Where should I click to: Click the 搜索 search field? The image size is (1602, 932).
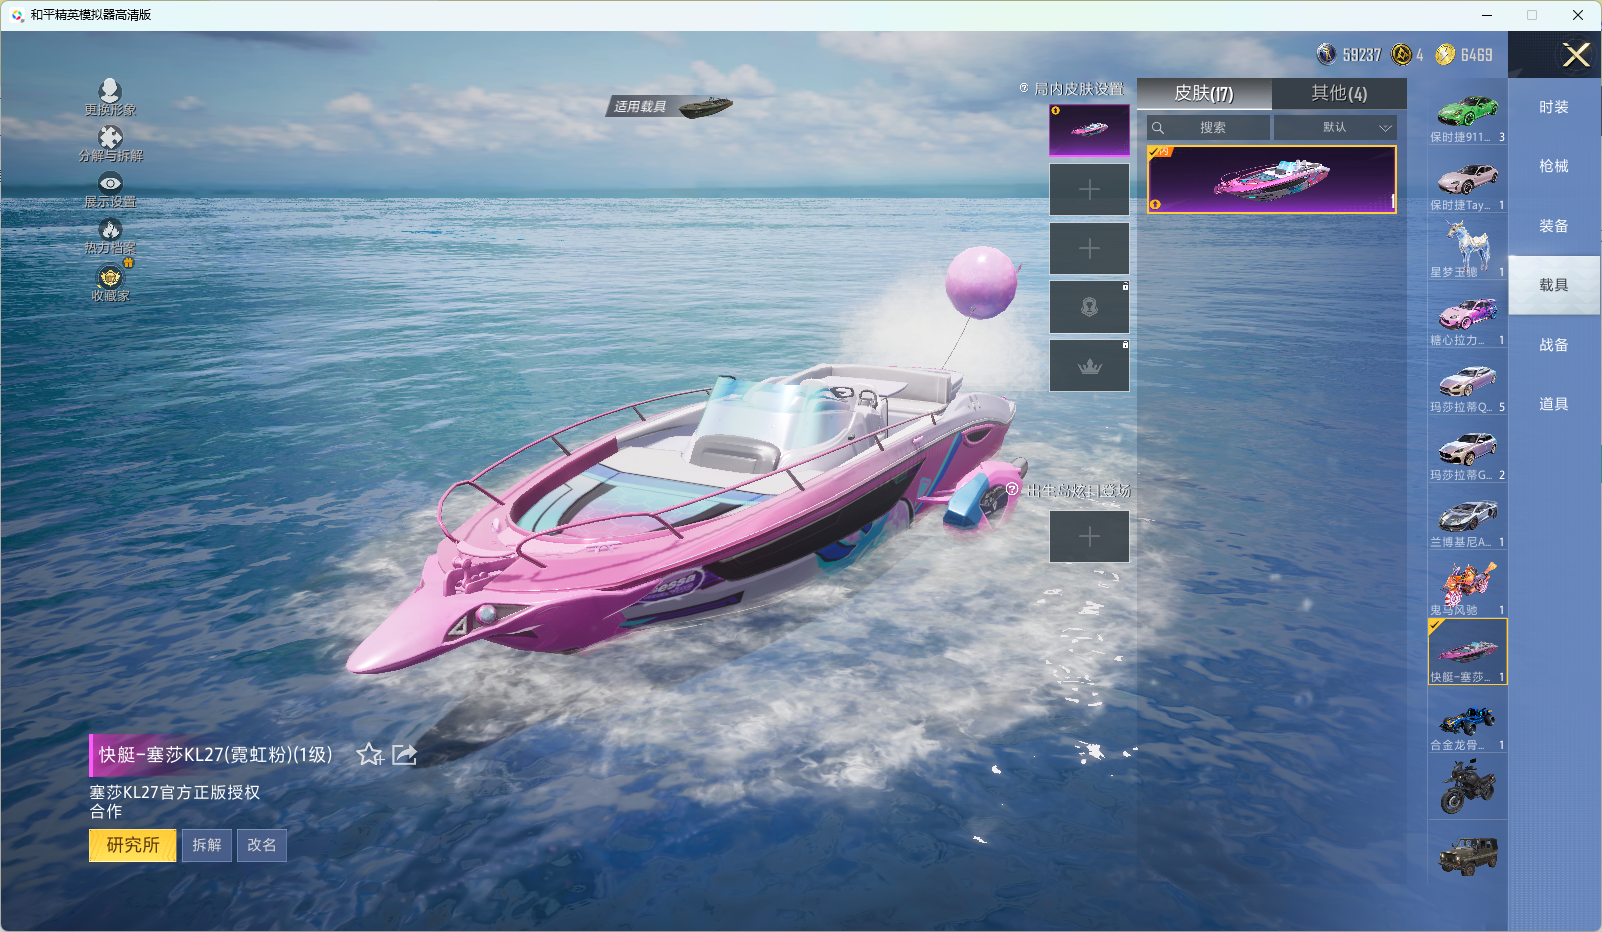pos(1212,128)
